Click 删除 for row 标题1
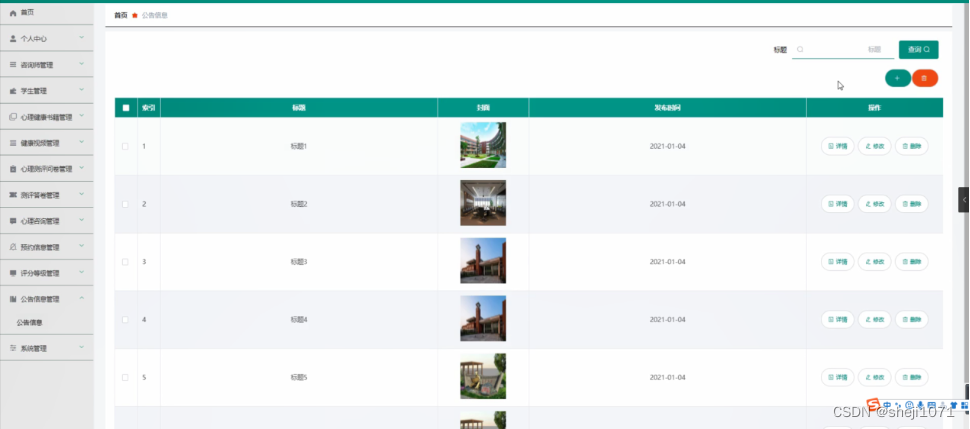The height and width of the screenshot is (429, 970). pos(912,146)
